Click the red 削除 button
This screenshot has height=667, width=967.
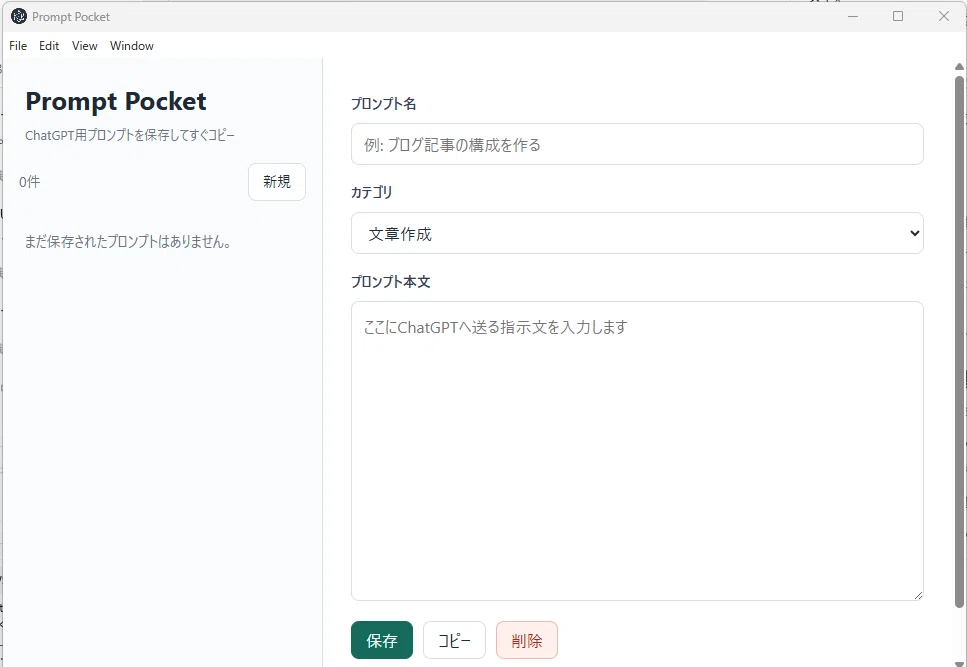[527, 640]
